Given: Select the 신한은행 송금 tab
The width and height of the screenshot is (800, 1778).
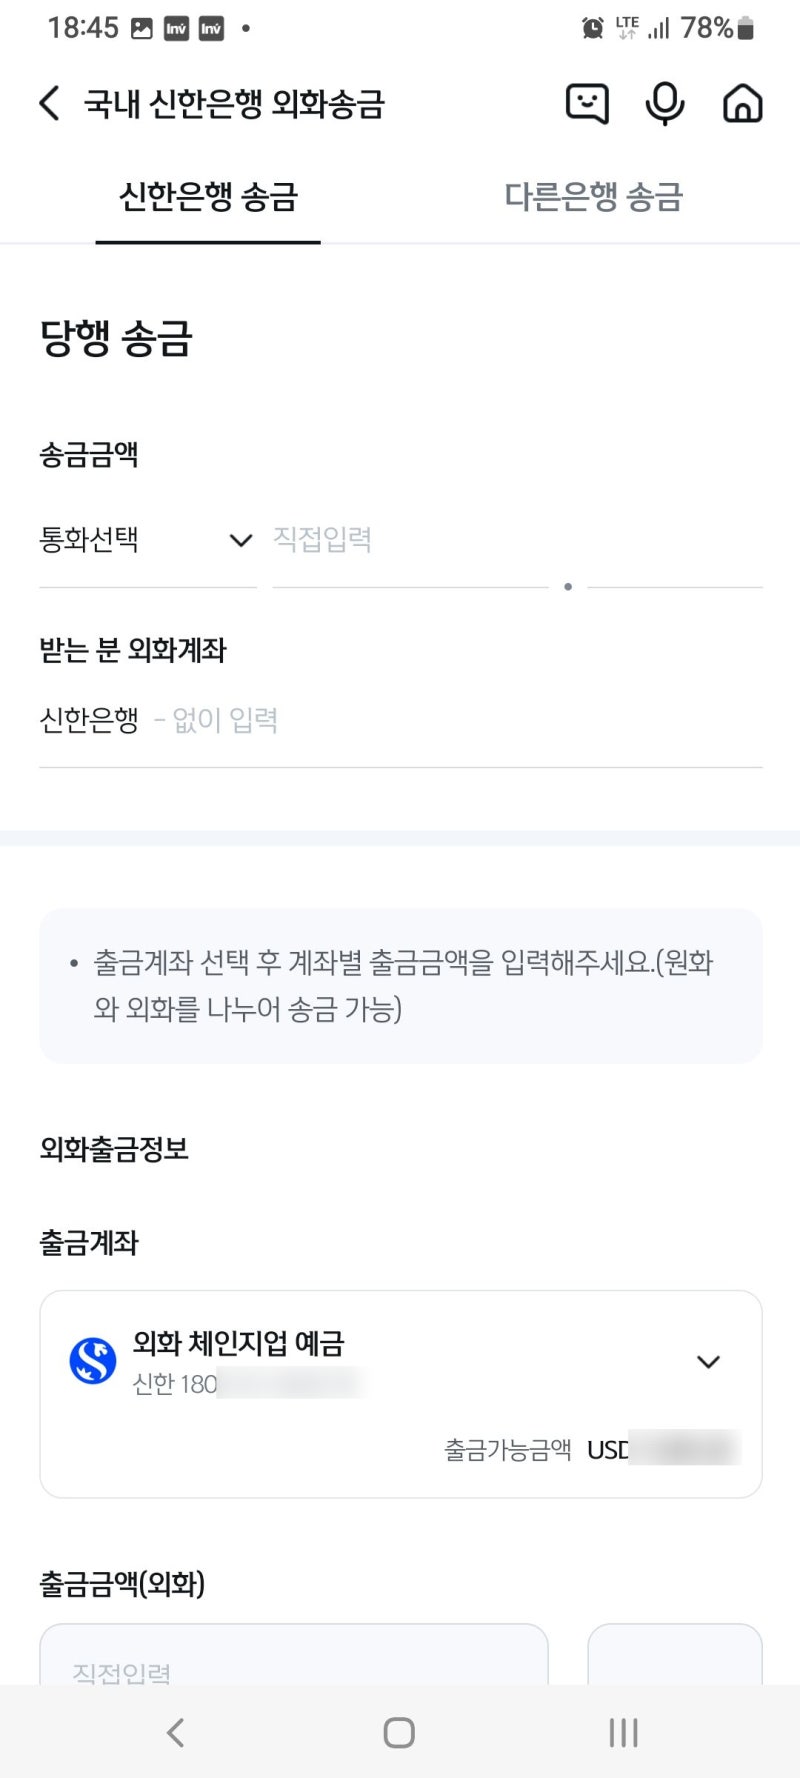Looking at the screenshot, I should point(207,197).
